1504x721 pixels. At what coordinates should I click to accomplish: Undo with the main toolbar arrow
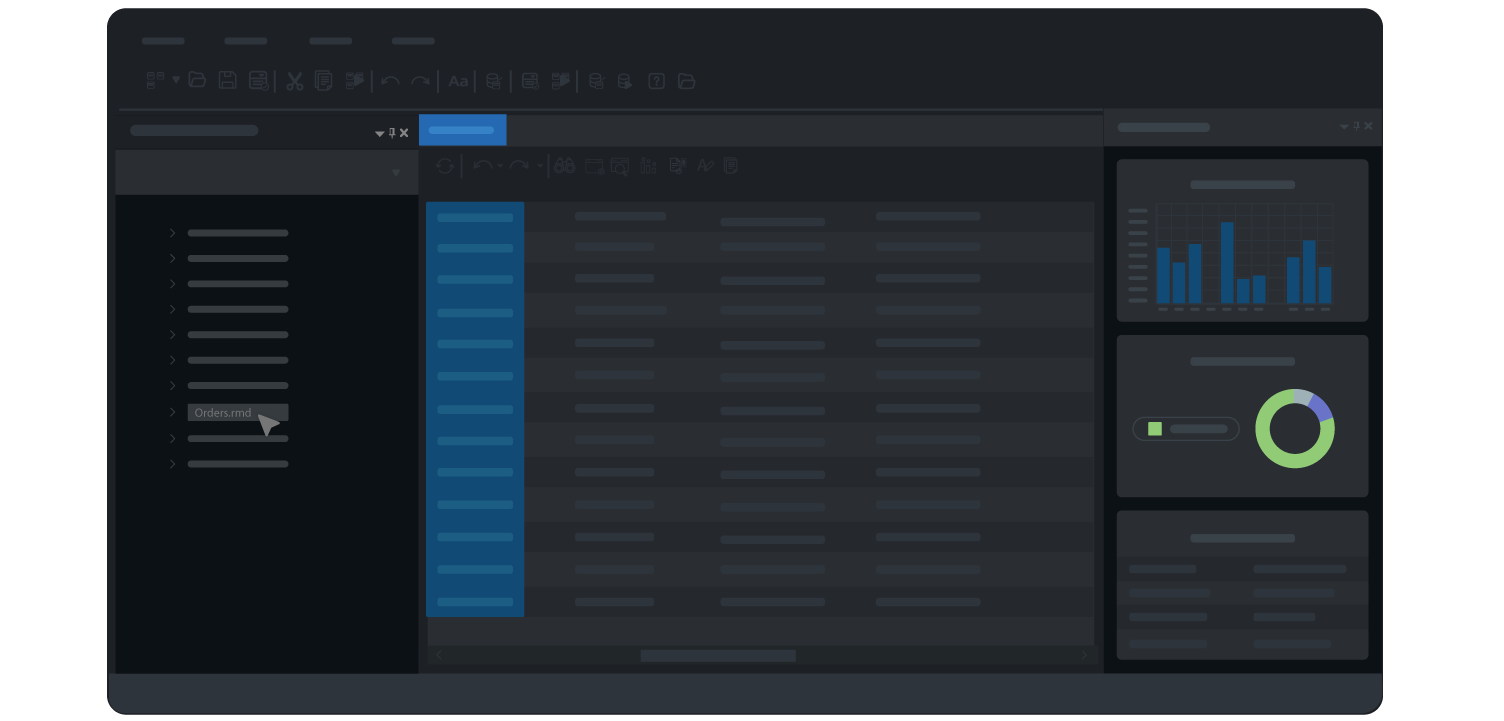[390, 81]
